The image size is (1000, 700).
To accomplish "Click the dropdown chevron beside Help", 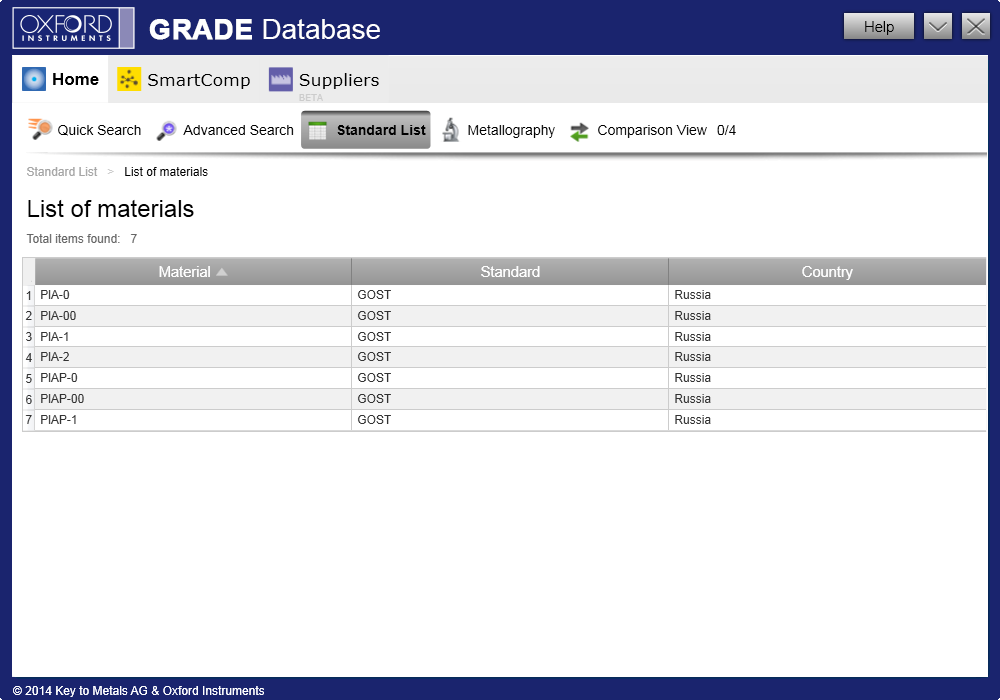I will click(938, 27).
